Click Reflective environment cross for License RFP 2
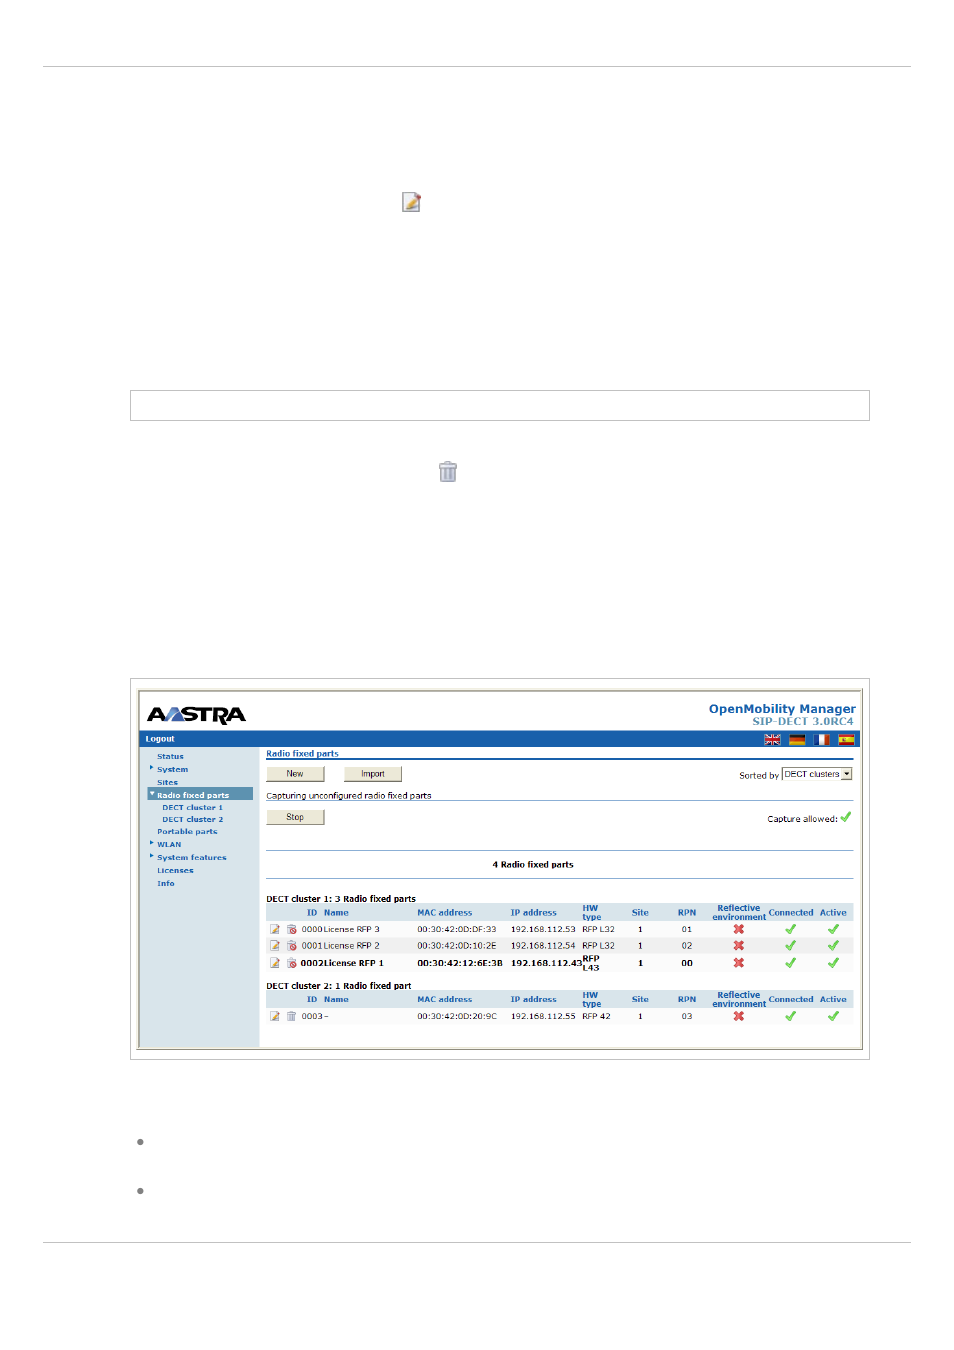Image resolution: width=954 pixels, height=1350 pixels. pos(739,945)
